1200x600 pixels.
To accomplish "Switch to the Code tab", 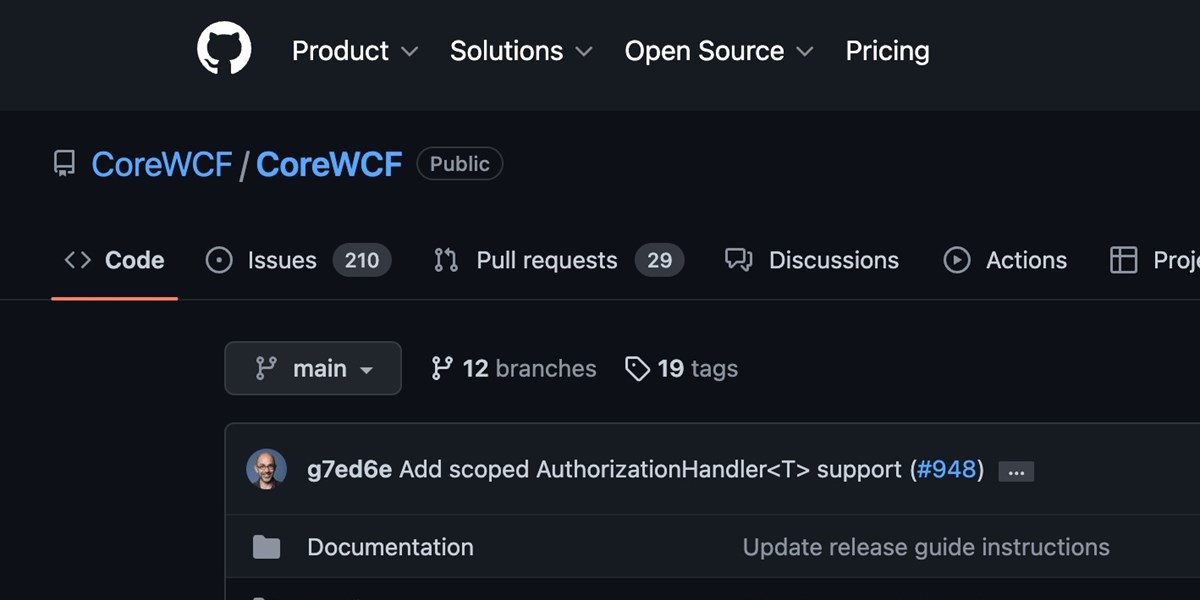I will coord(114,260).
